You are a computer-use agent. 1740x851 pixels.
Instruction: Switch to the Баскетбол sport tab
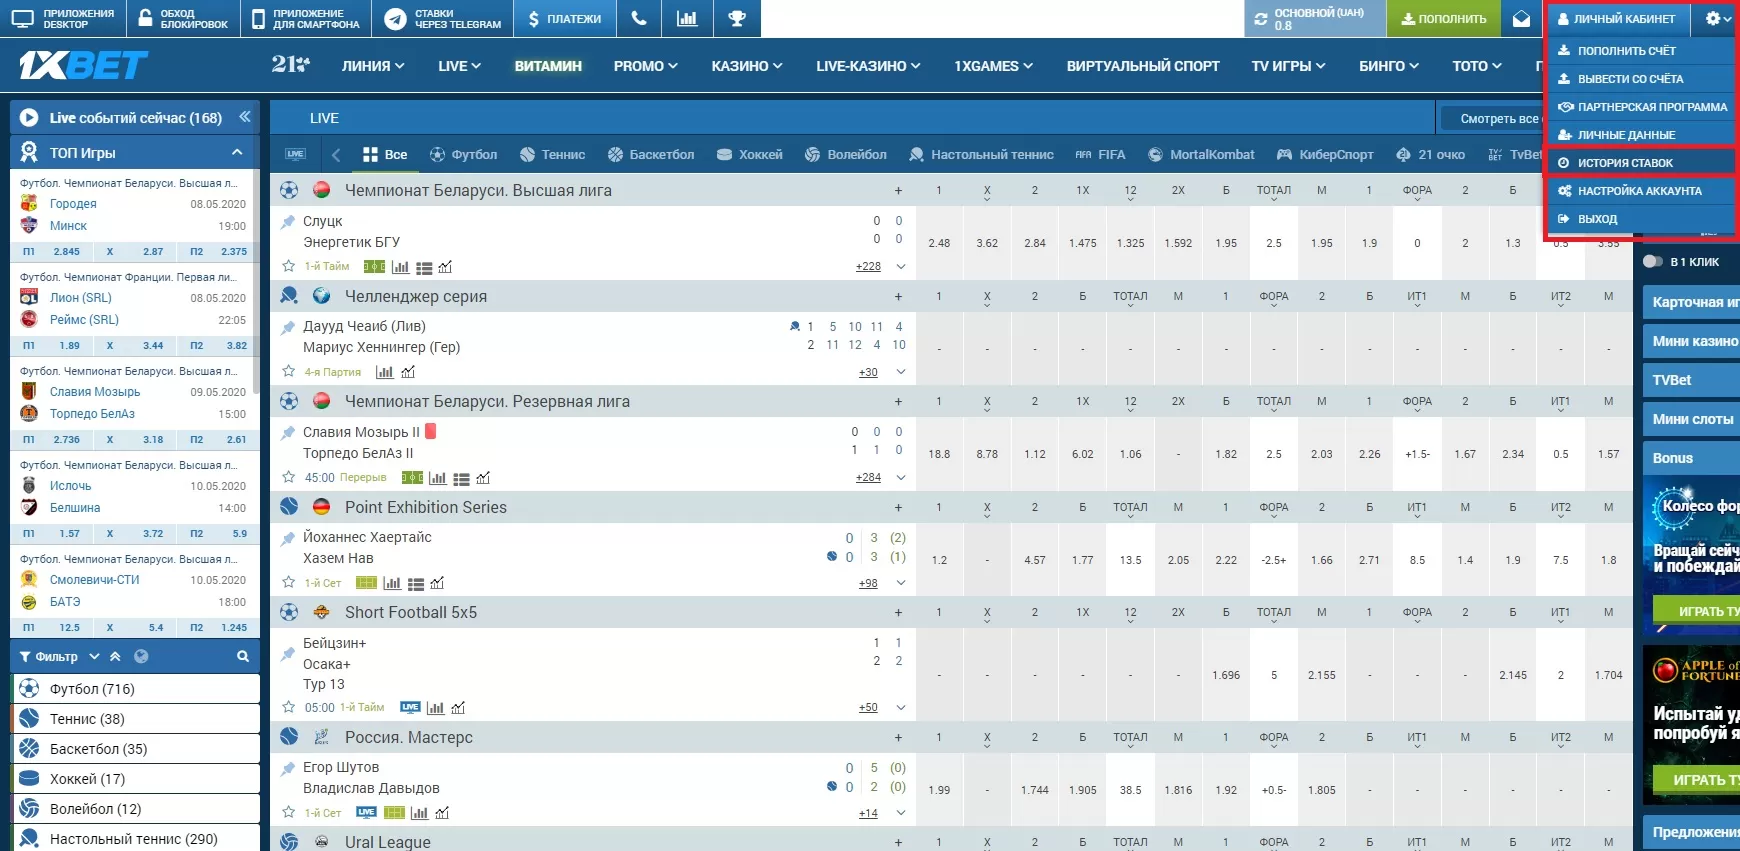(651, 155)
